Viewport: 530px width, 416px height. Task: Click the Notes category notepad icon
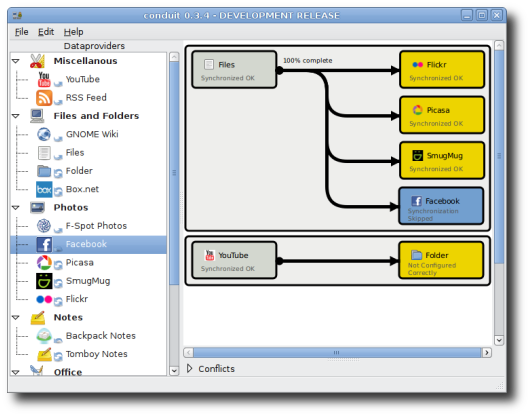(38, 317)
